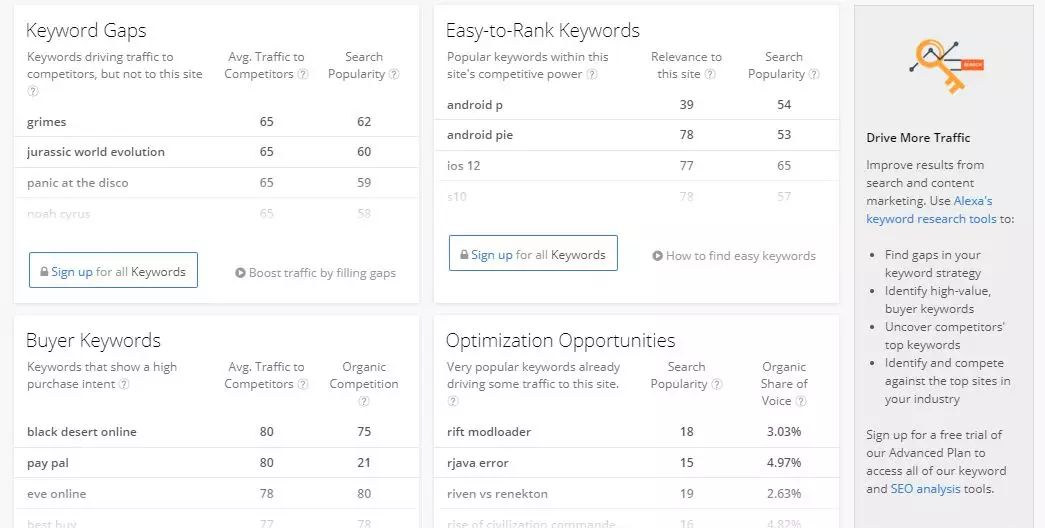Select jurassic world evolution keyword

[96, 152]
